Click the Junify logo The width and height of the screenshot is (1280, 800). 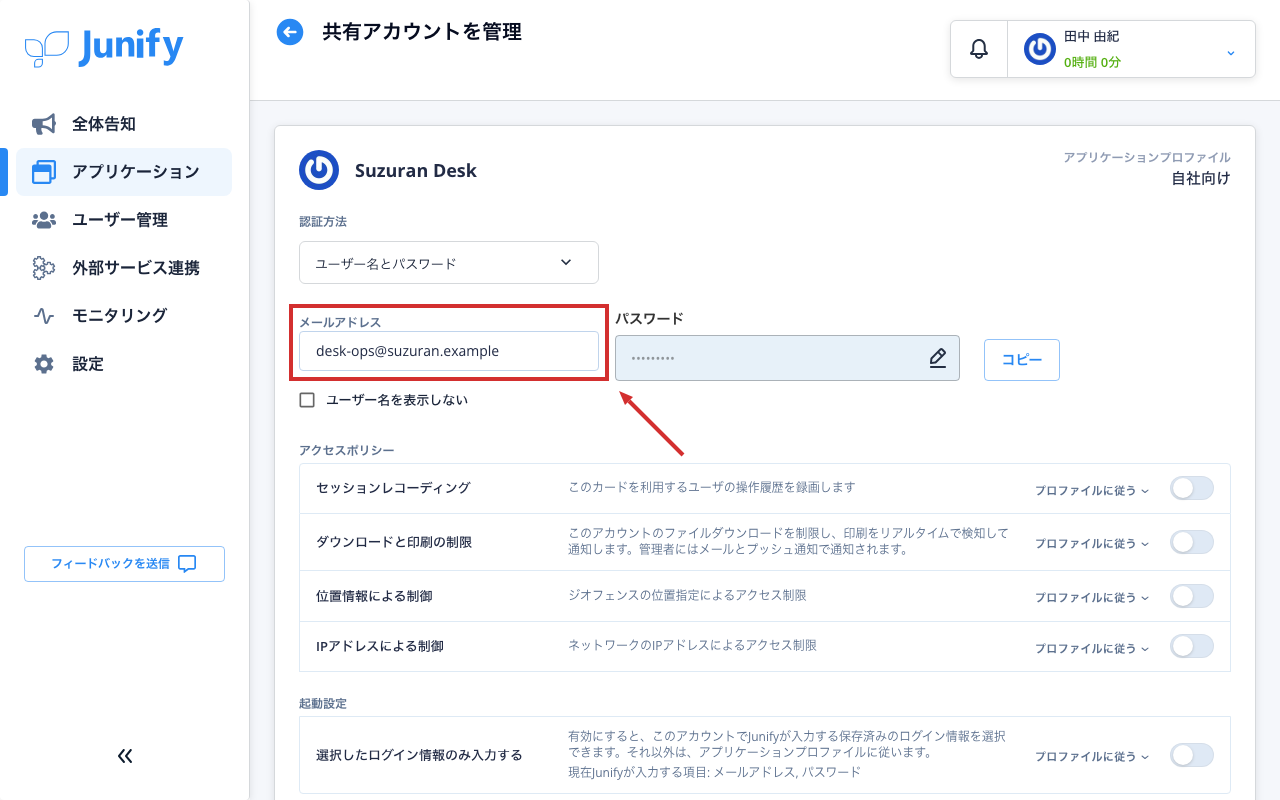click(x=104, y=47)
